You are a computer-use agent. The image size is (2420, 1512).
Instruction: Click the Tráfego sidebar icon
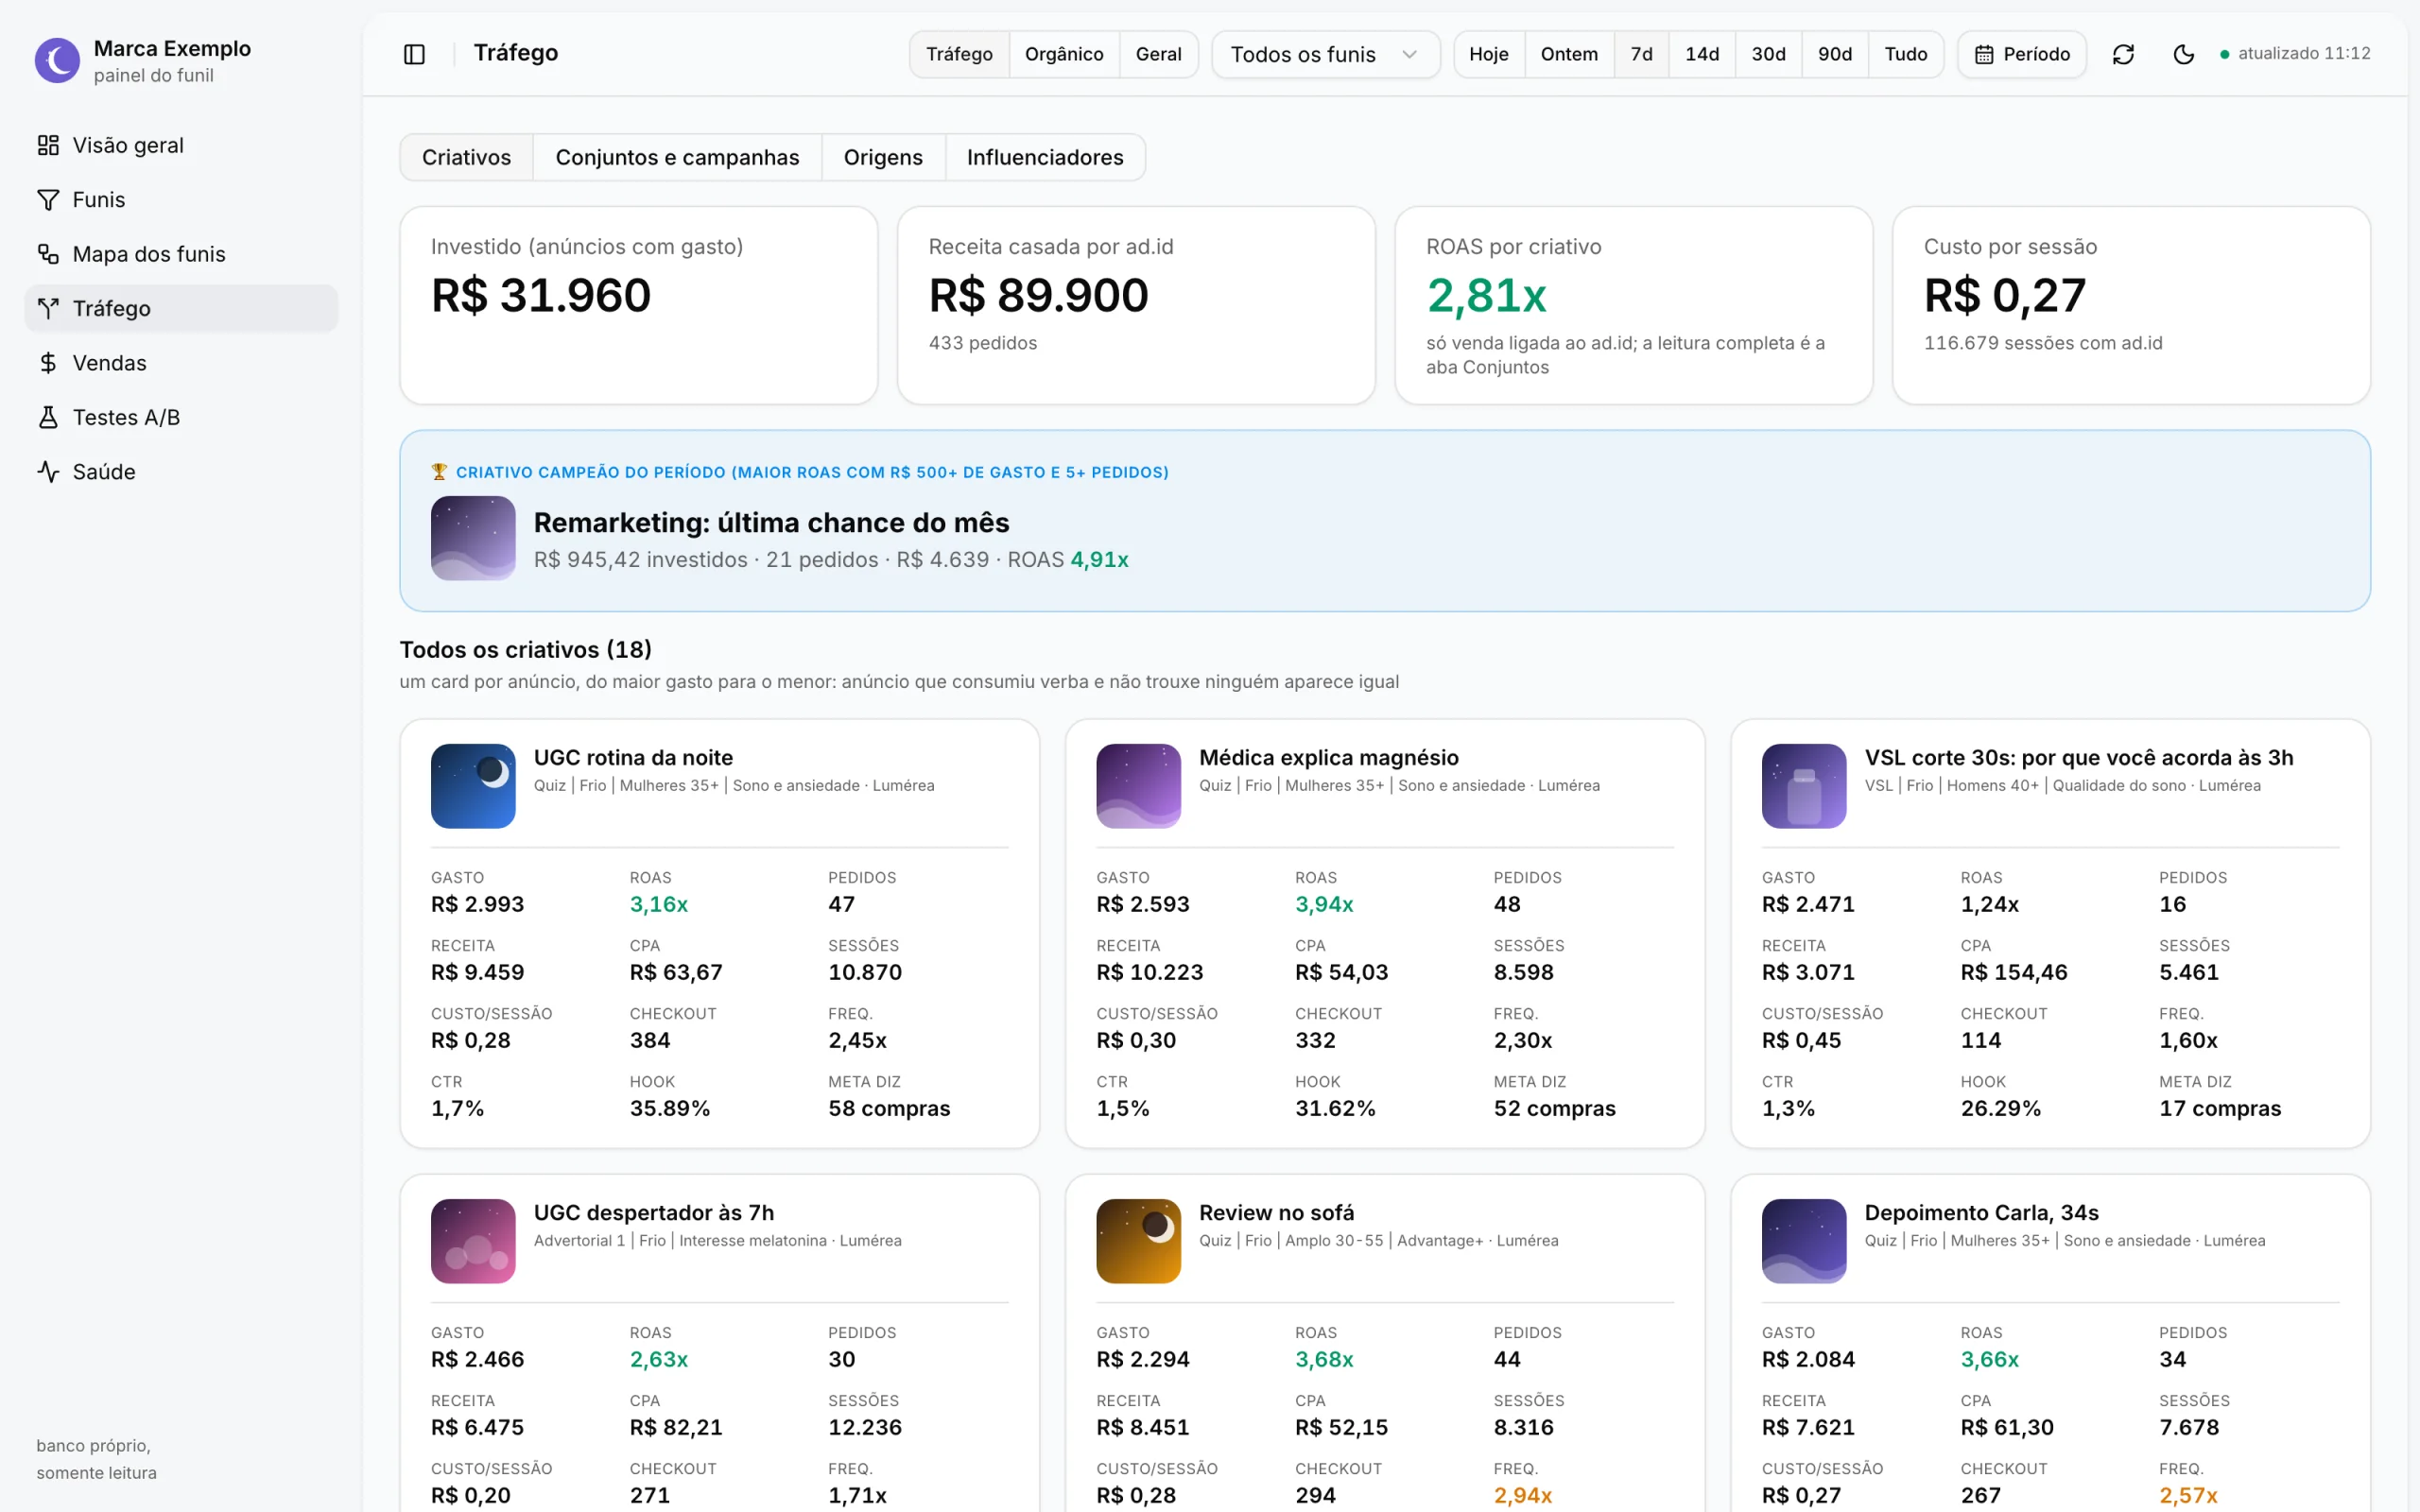click(x=48, y=308)
